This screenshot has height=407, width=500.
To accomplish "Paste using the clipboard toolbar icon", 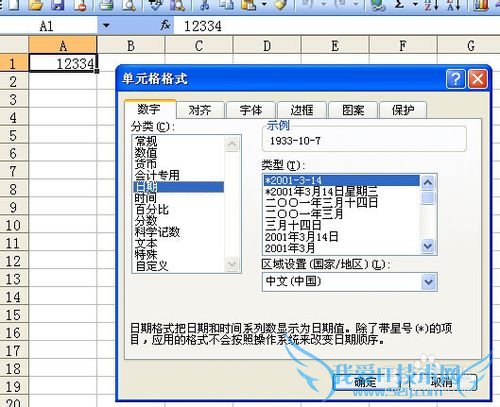I will pyautogui.click(x=248, y=5).
